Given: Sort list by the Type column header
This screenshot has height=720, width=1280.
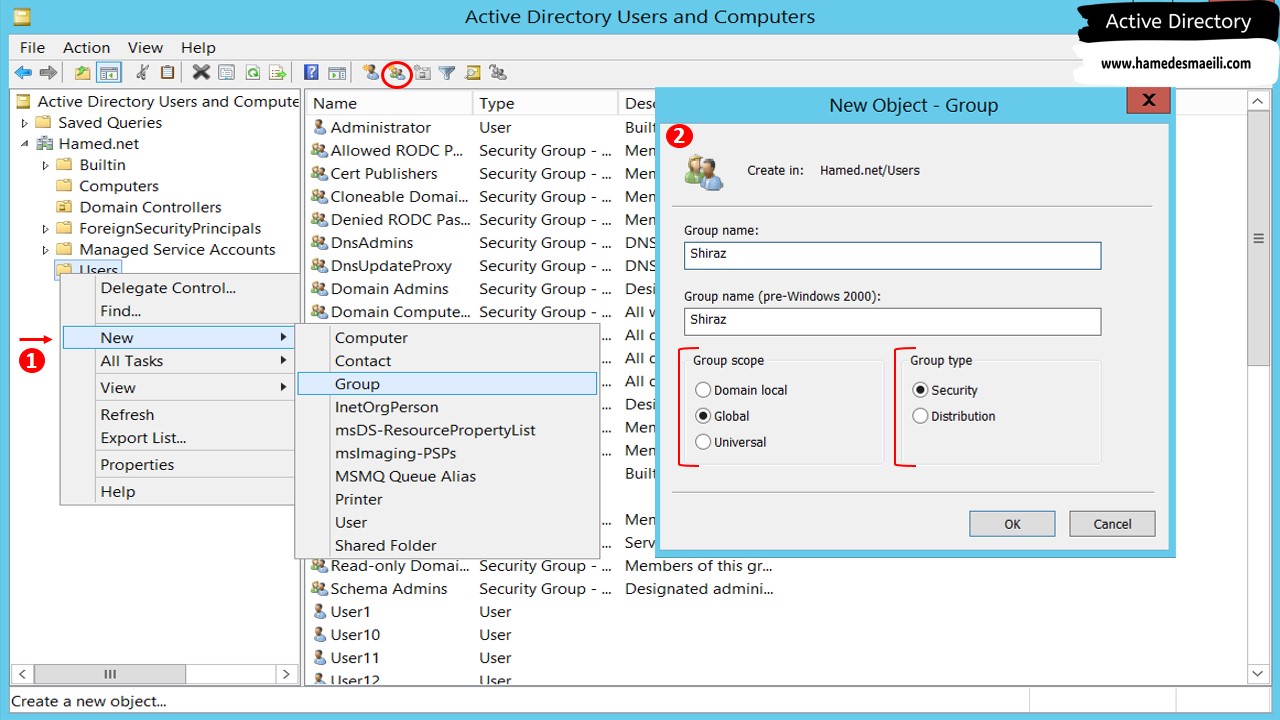Looking at the screenshot, I should tap(545, 103).
